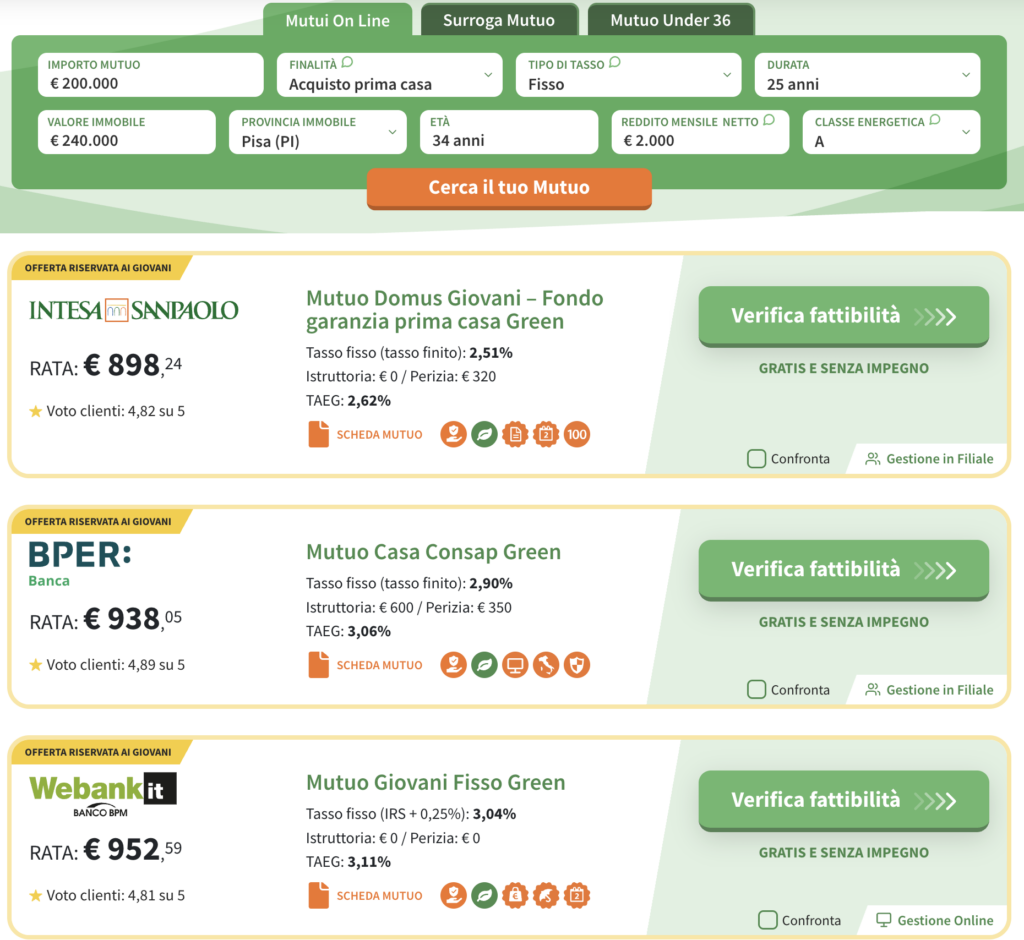This screenshot has width=1024, height=940.
Task: Check Confronta for the Webank mortgage
Action: (x=767, y=920)
